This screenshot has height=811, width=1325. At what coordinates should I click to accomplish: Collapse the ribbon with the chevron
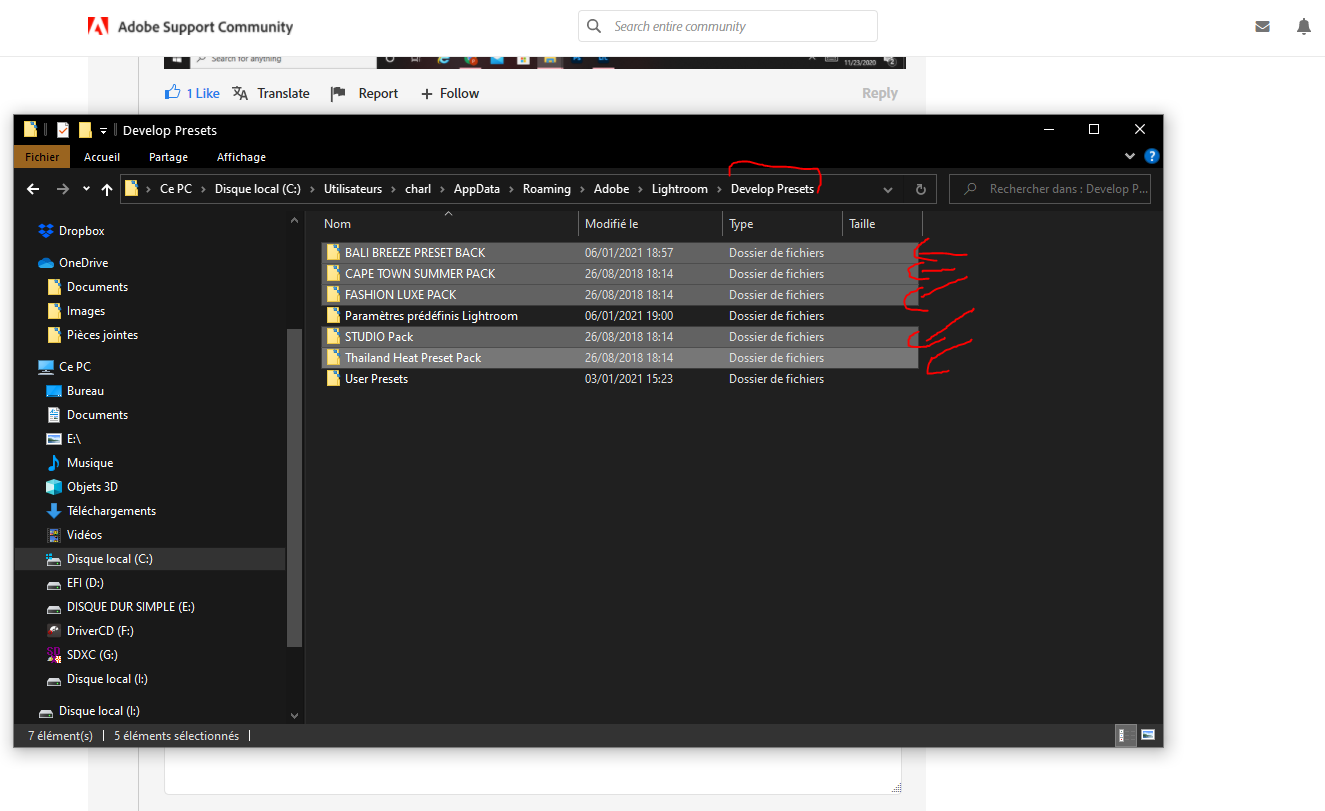point(1129,156)
